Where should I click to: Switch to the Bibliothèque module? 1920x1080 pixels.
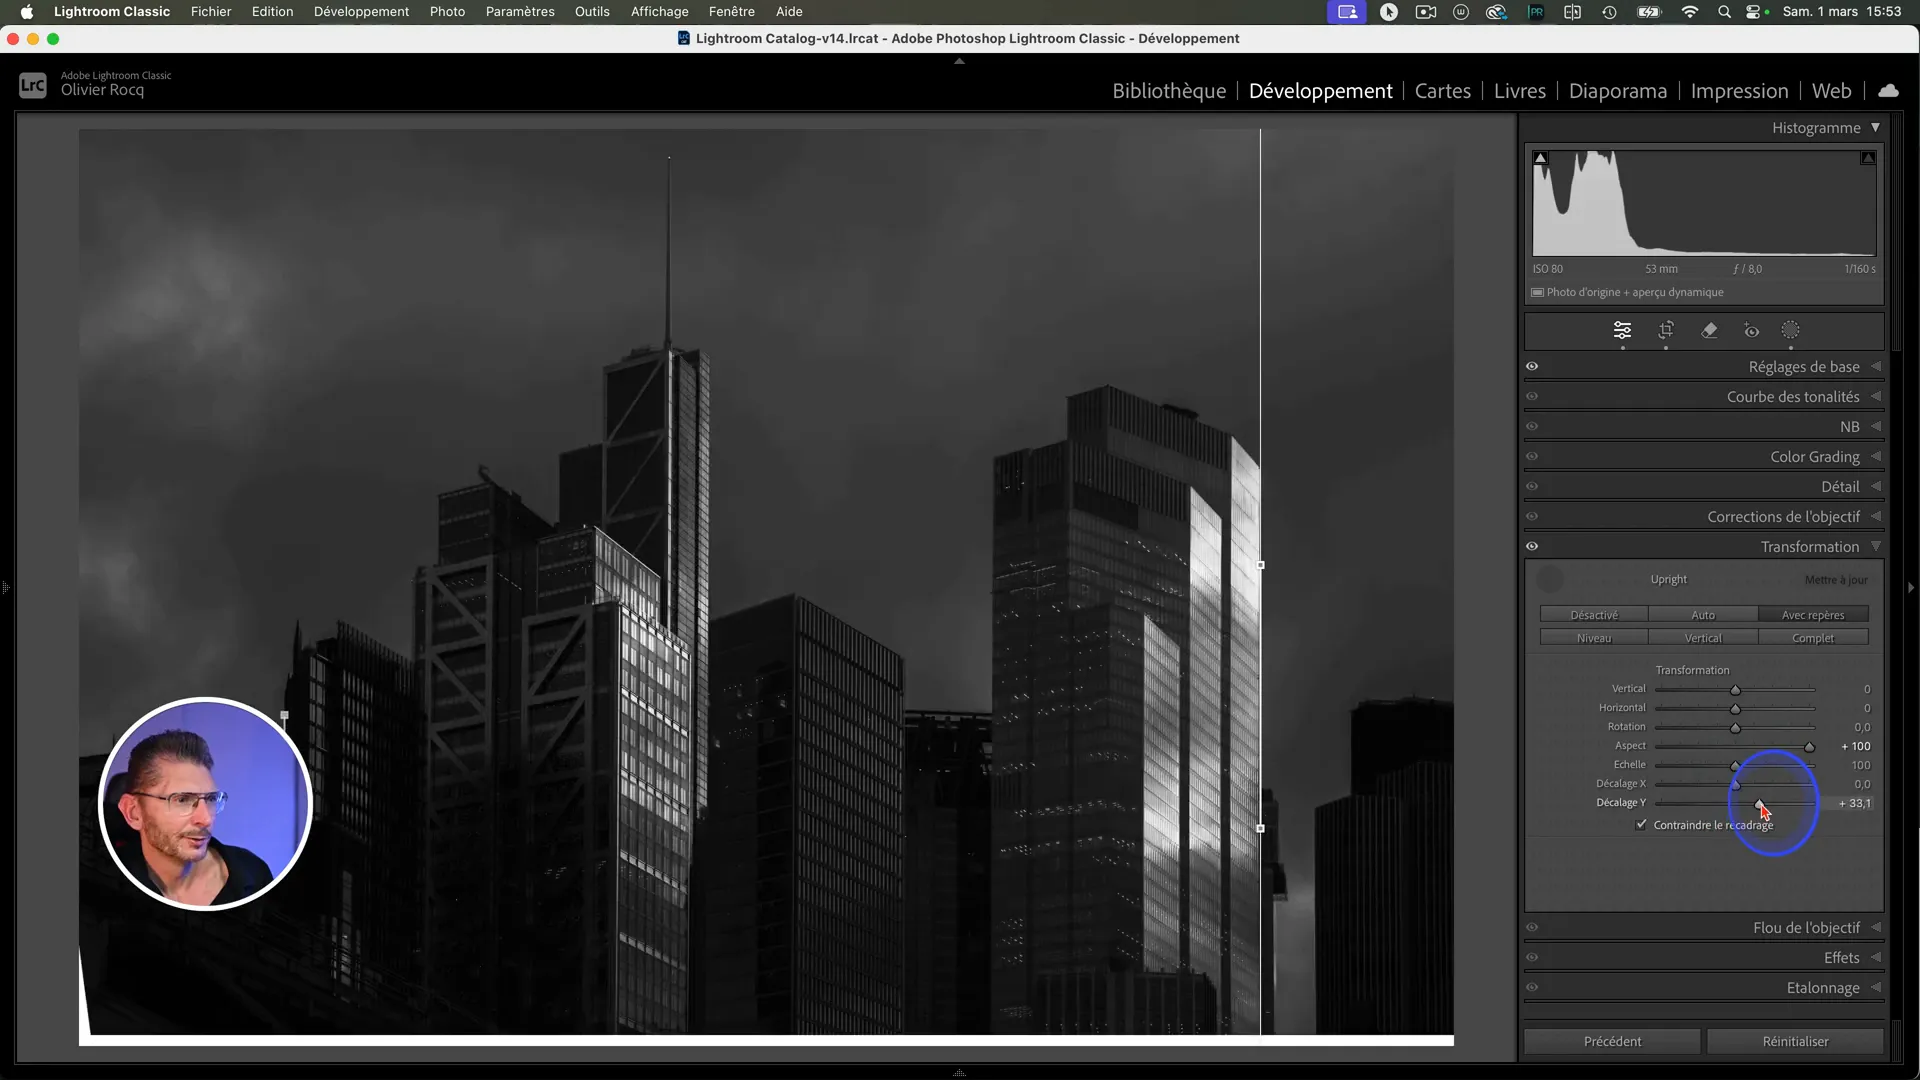1168,91
